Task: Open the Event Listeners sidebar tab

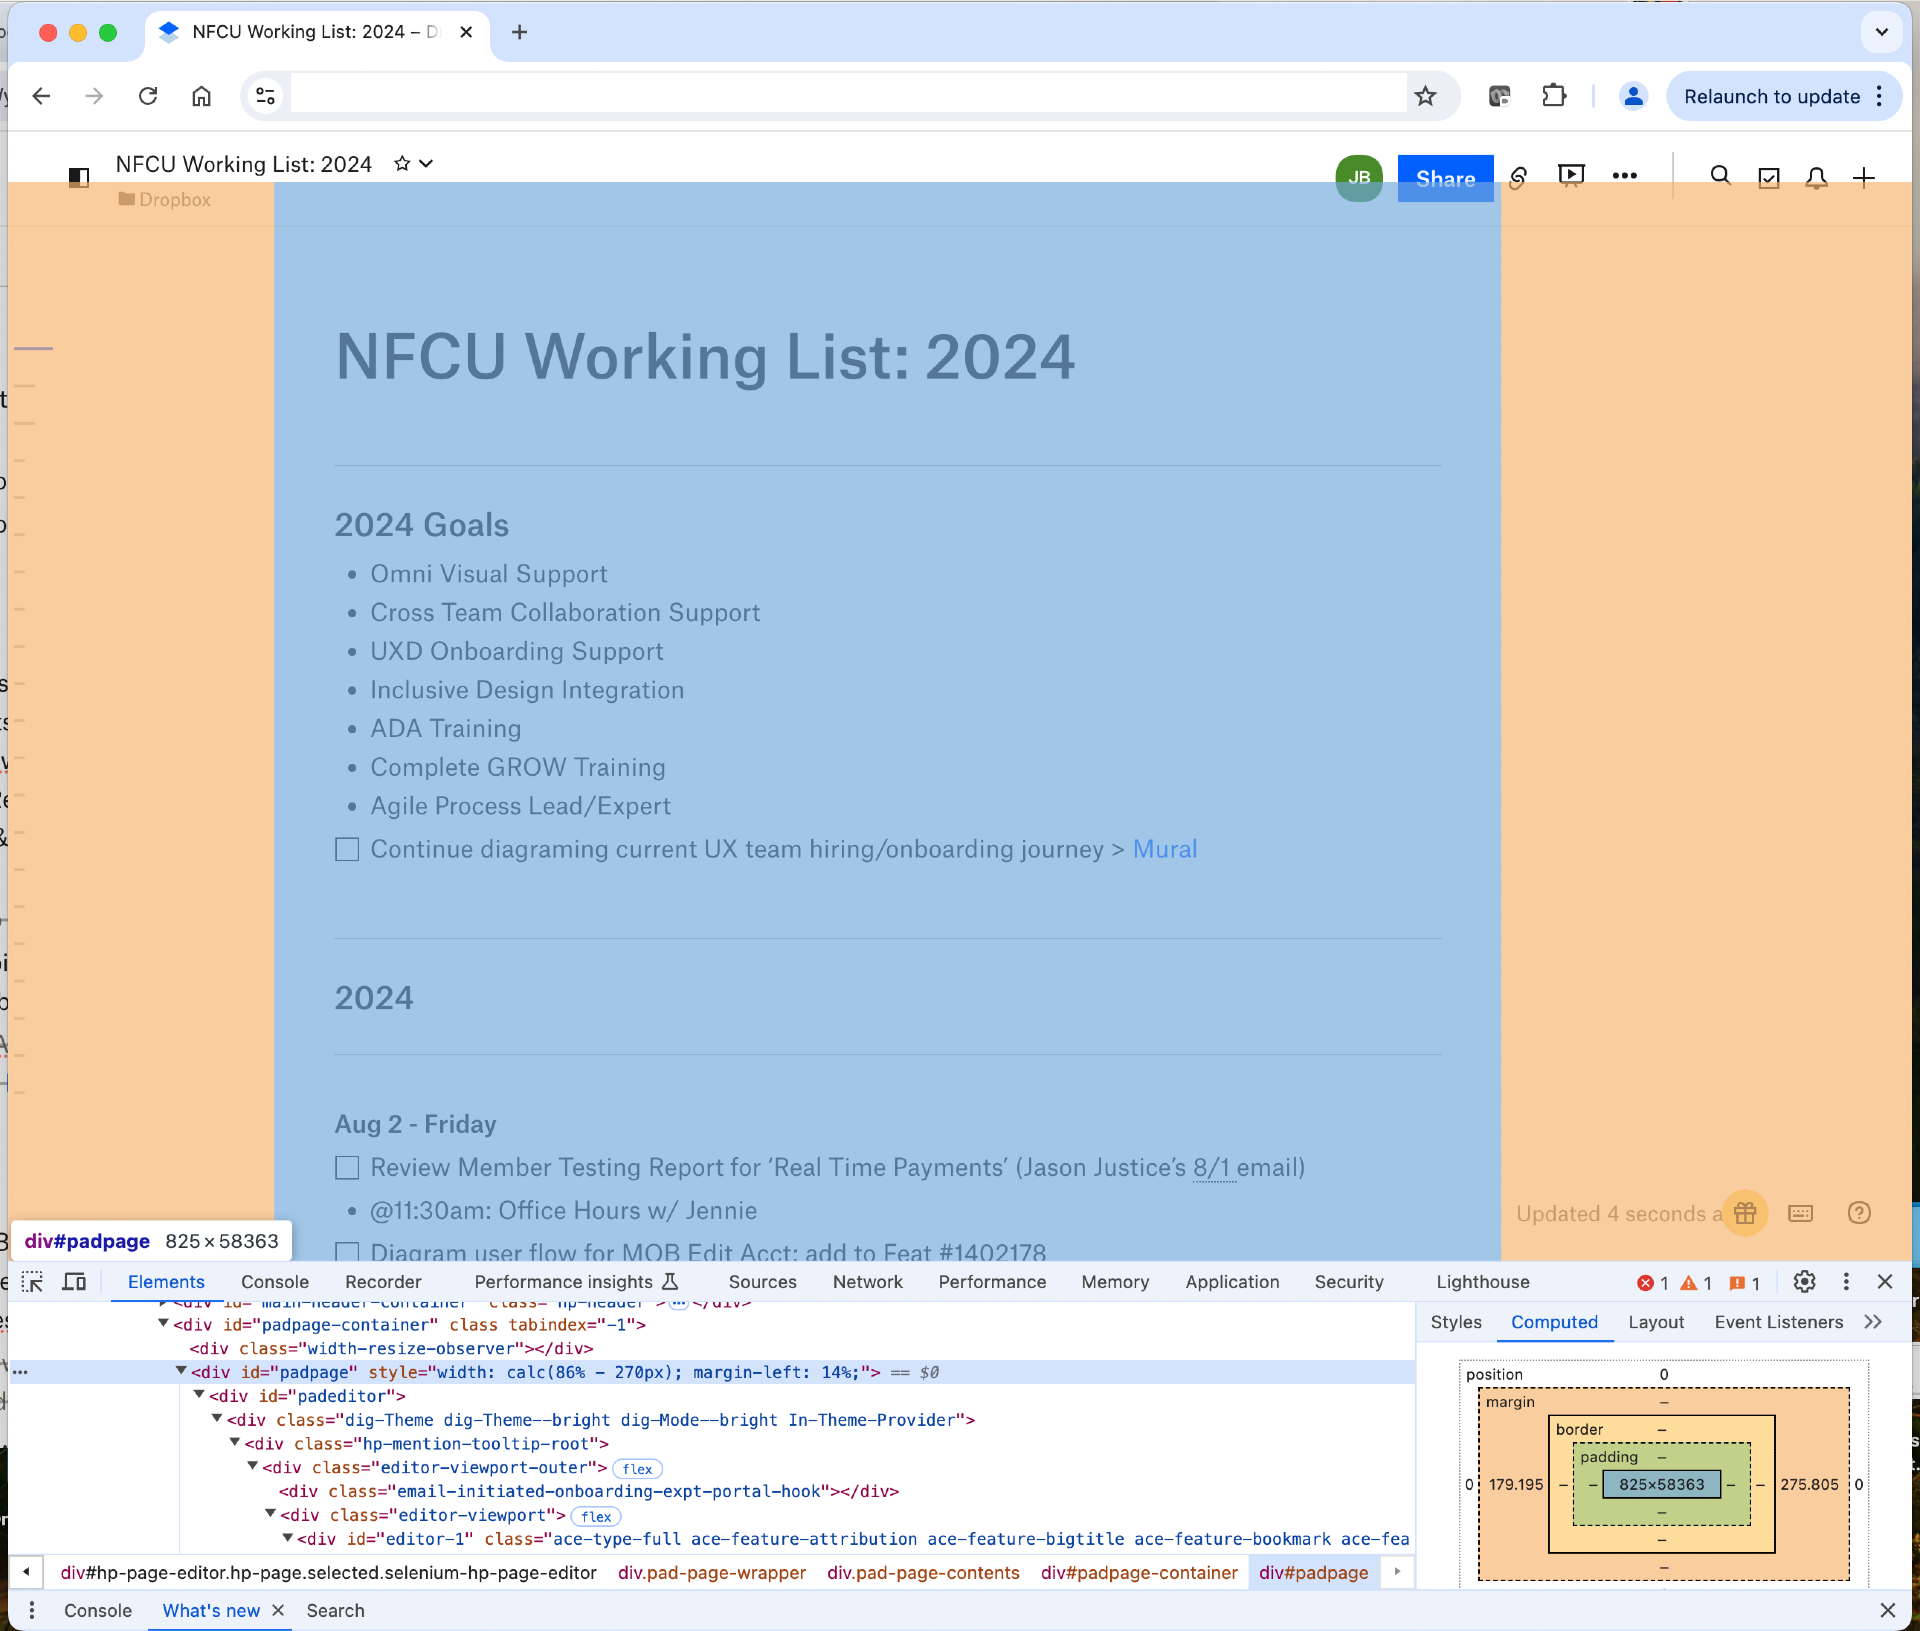Action: pyautogui.click(x=1779, y=1322)
